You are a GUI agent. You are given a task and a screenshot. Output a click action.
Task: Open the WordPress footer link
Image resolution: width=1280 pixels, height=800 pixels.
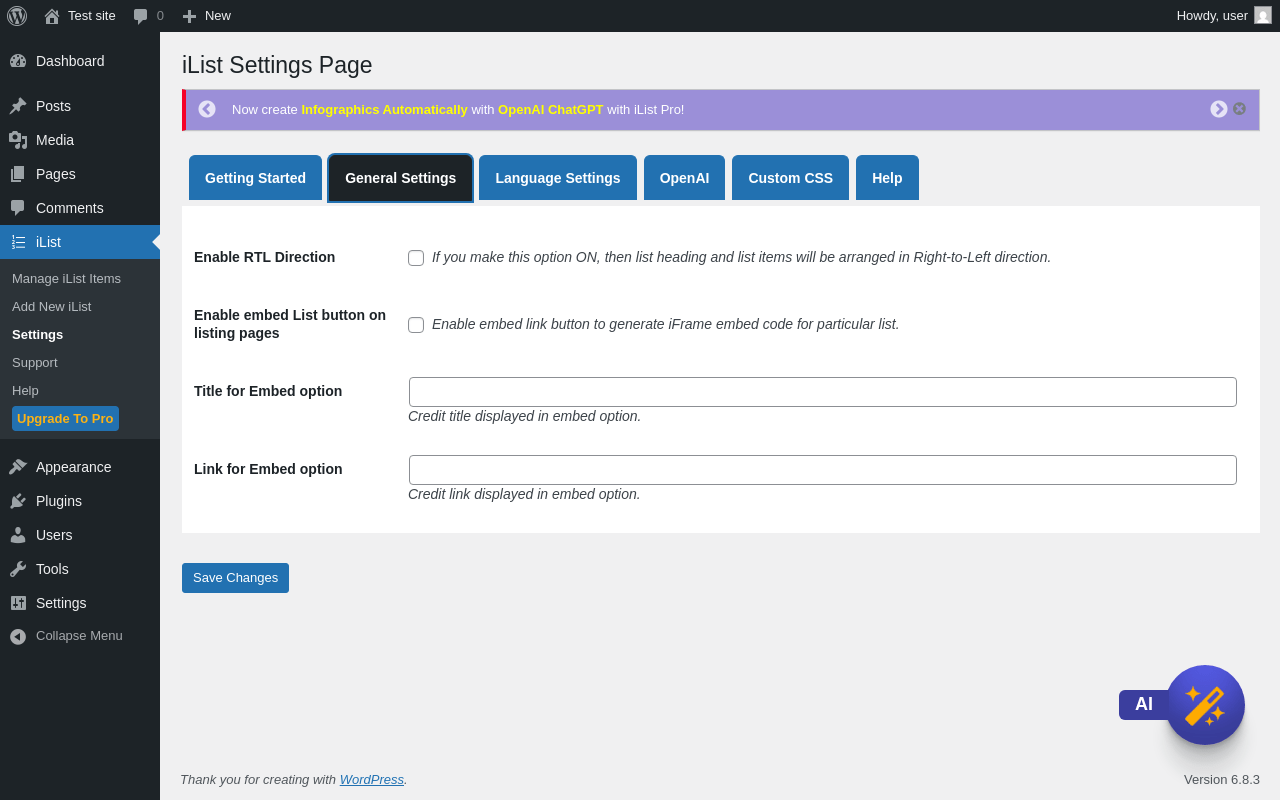371,780
